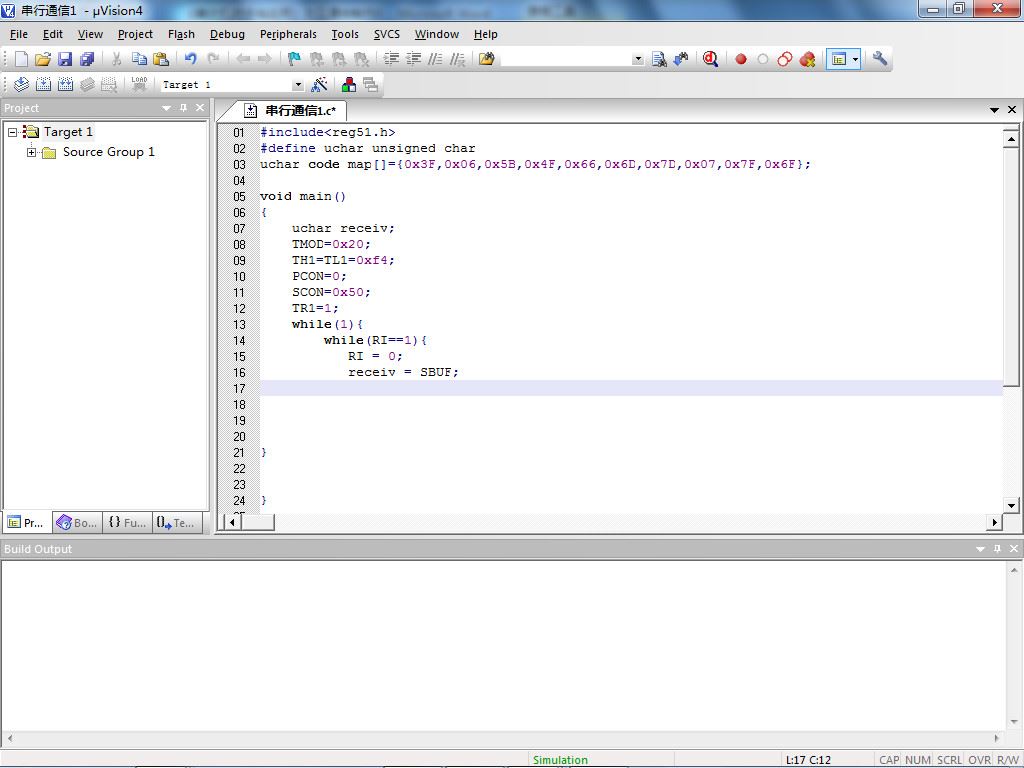Viewport: 1024px width, 768px height.
Task: Copy selection with the Copy icon
Action: coord(138,59)
